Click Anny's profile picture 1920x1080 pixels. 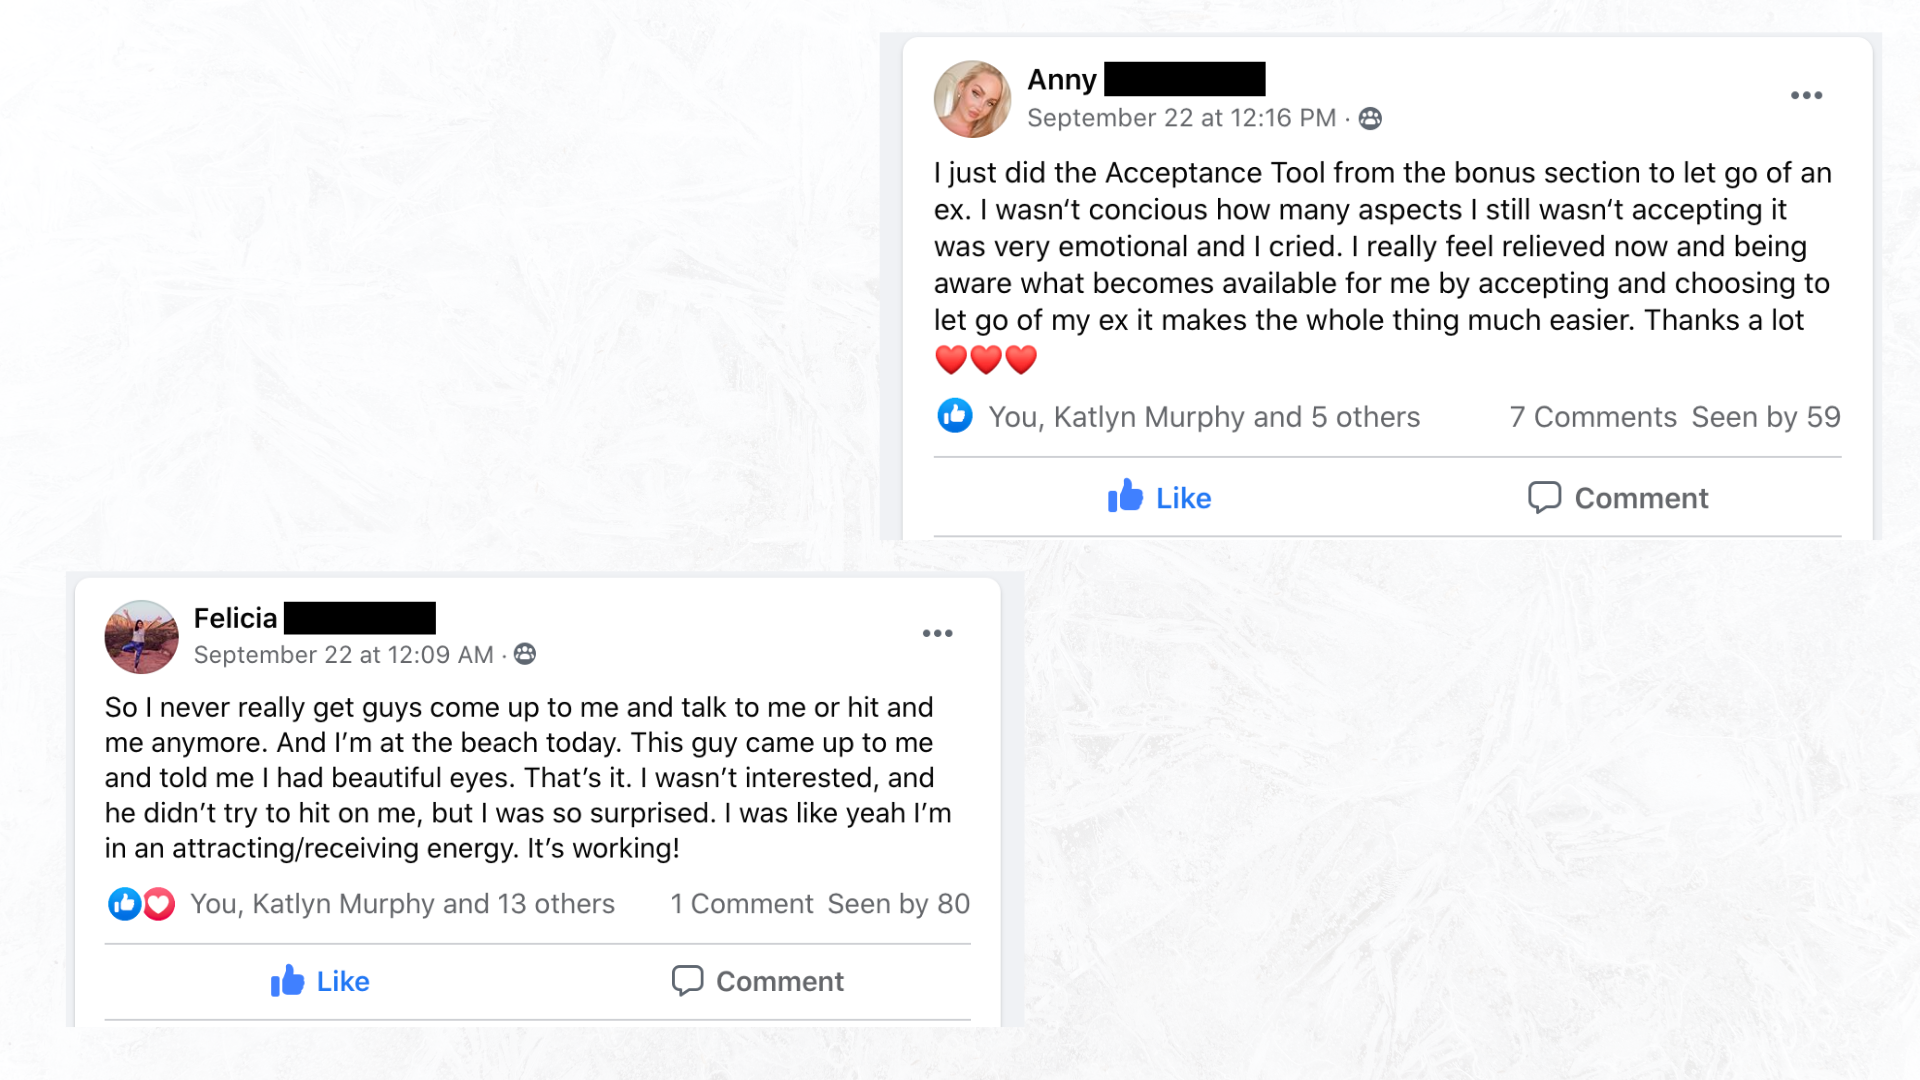click(x=972, y=99)
